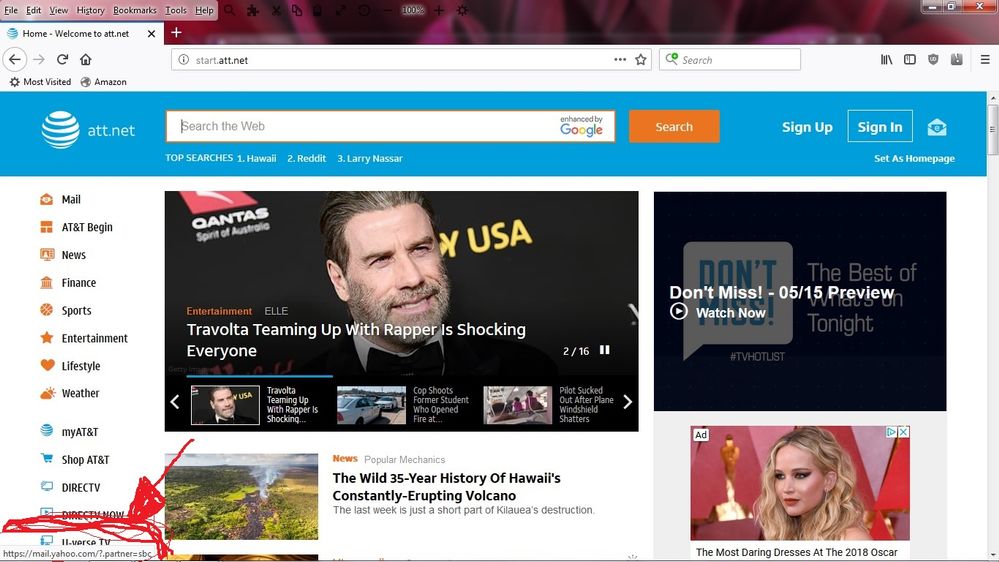
Task: Click the title bar puzzle piece add-ons icon
Action: (253, 10)
